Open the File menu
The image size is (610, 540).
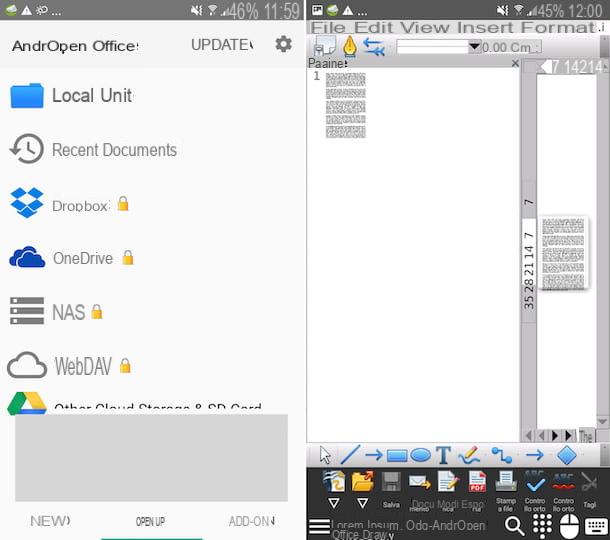click(x=328, y=28)
